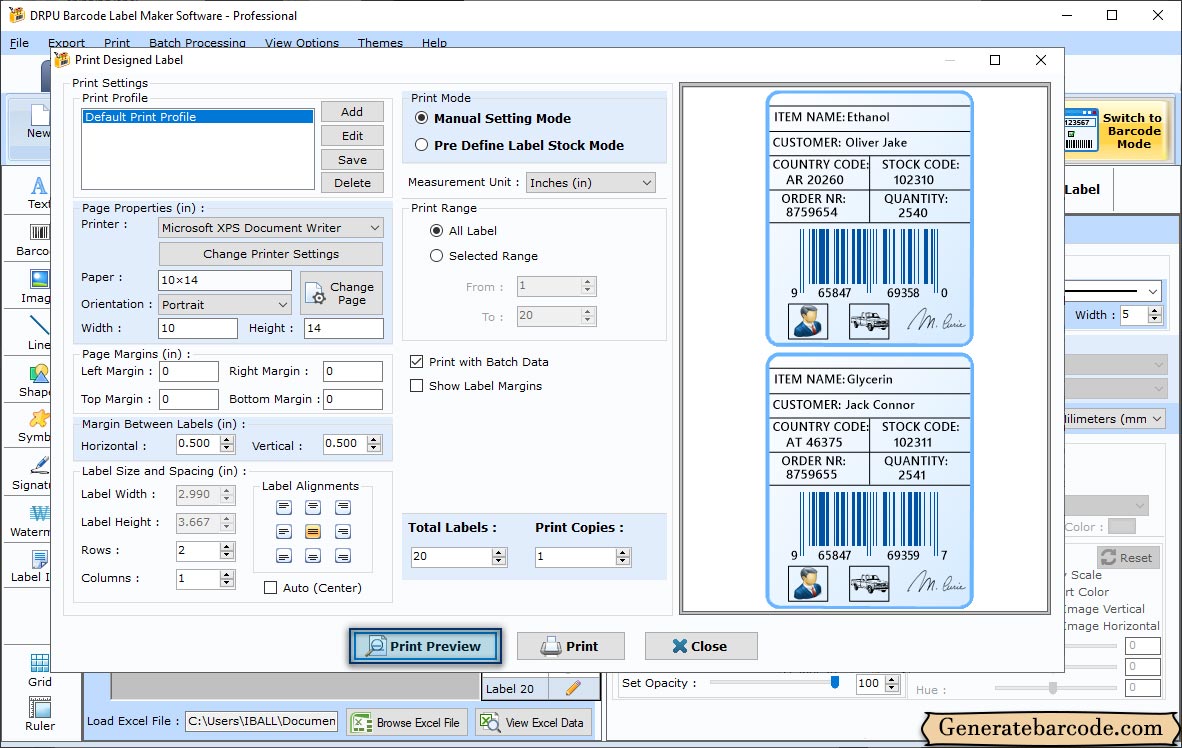Click pencil edit icon next to Label 20

point(573,688)
